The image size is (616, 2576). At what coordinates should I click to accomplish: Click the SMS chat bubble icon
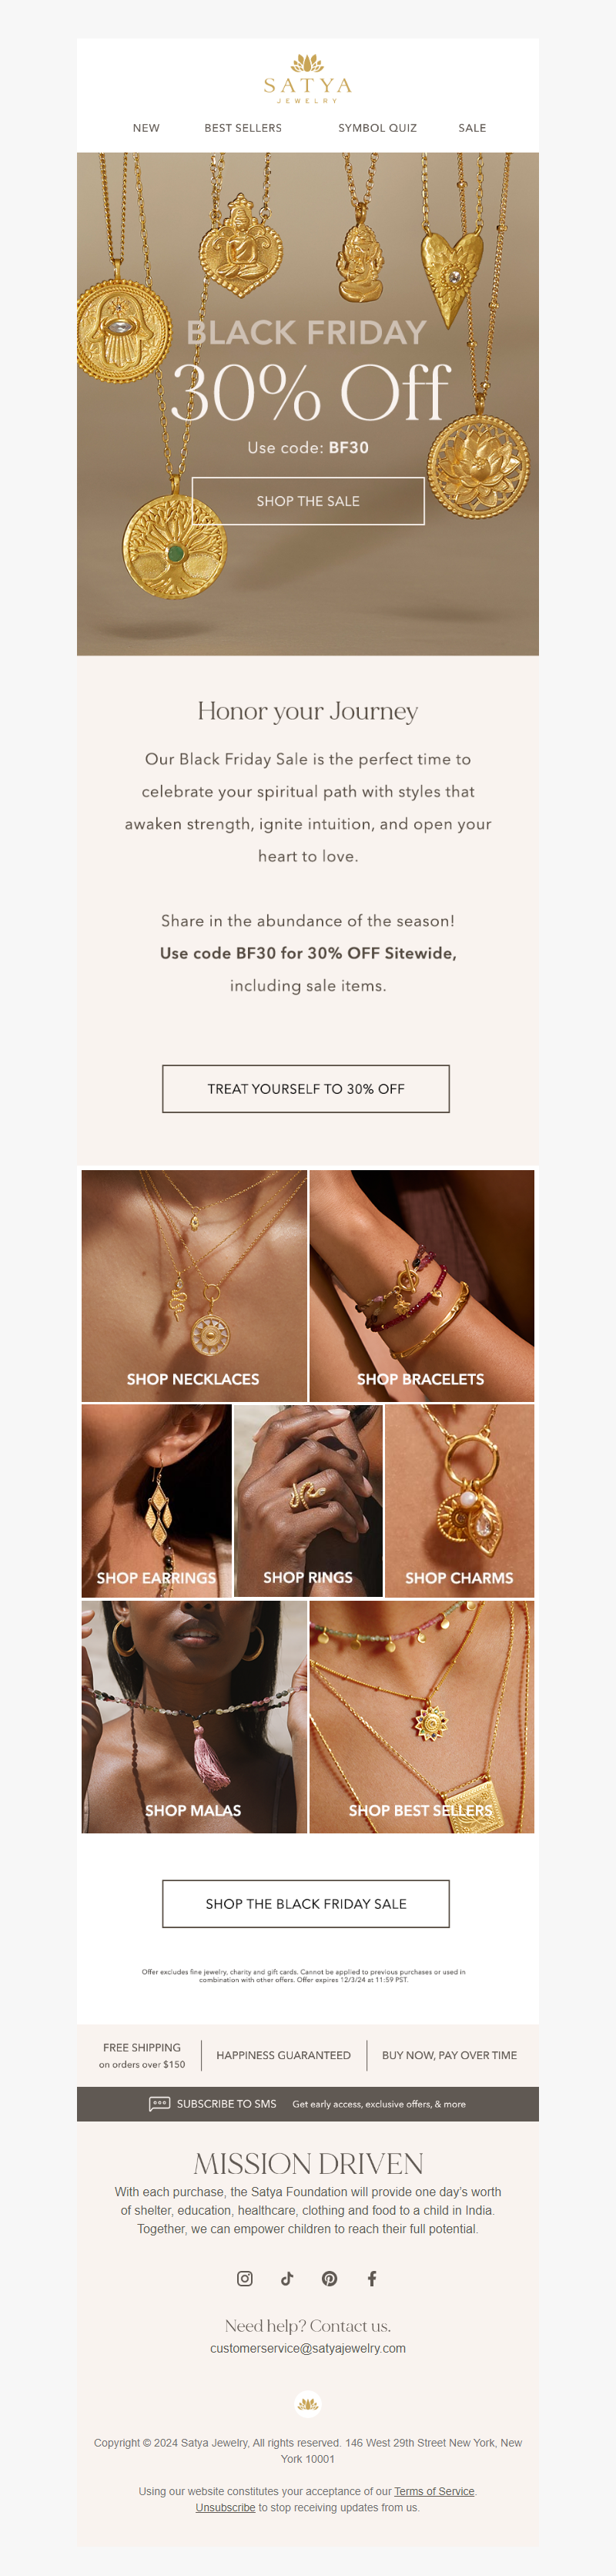click(x=159, y=2104)
